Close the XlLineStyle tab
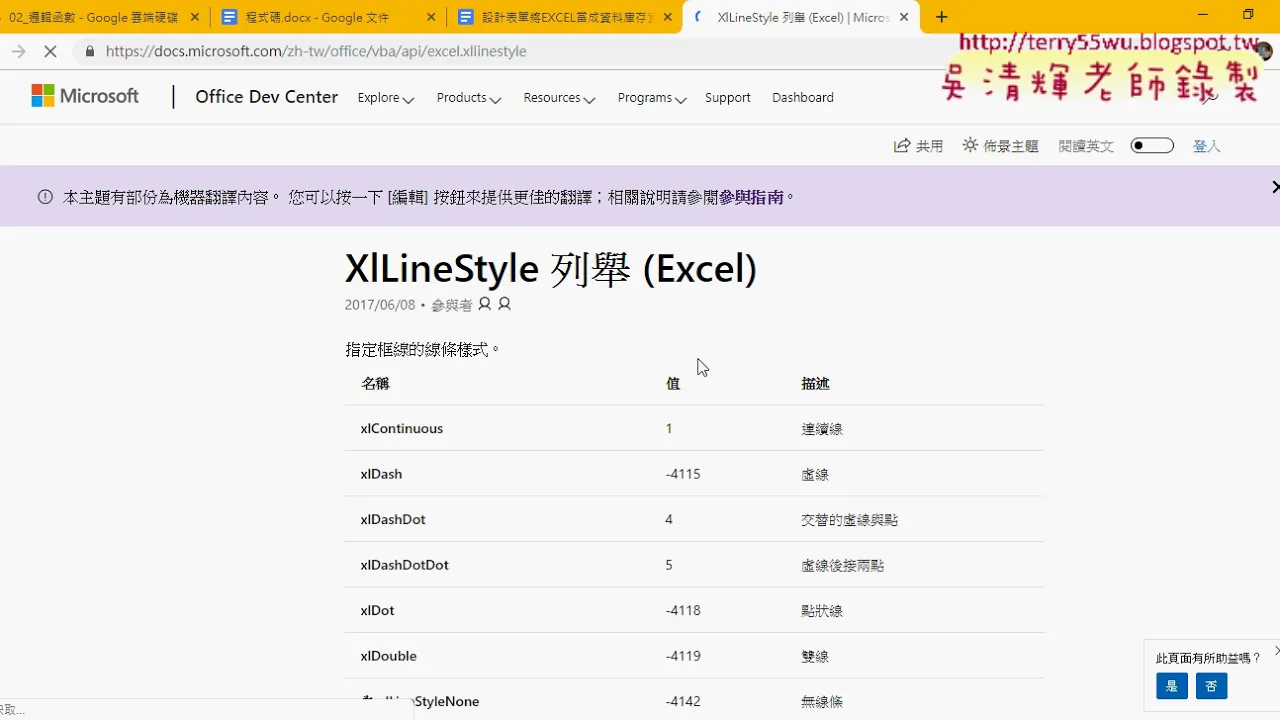The height and width of the screenshot is (720, 1280). (904, 17)
